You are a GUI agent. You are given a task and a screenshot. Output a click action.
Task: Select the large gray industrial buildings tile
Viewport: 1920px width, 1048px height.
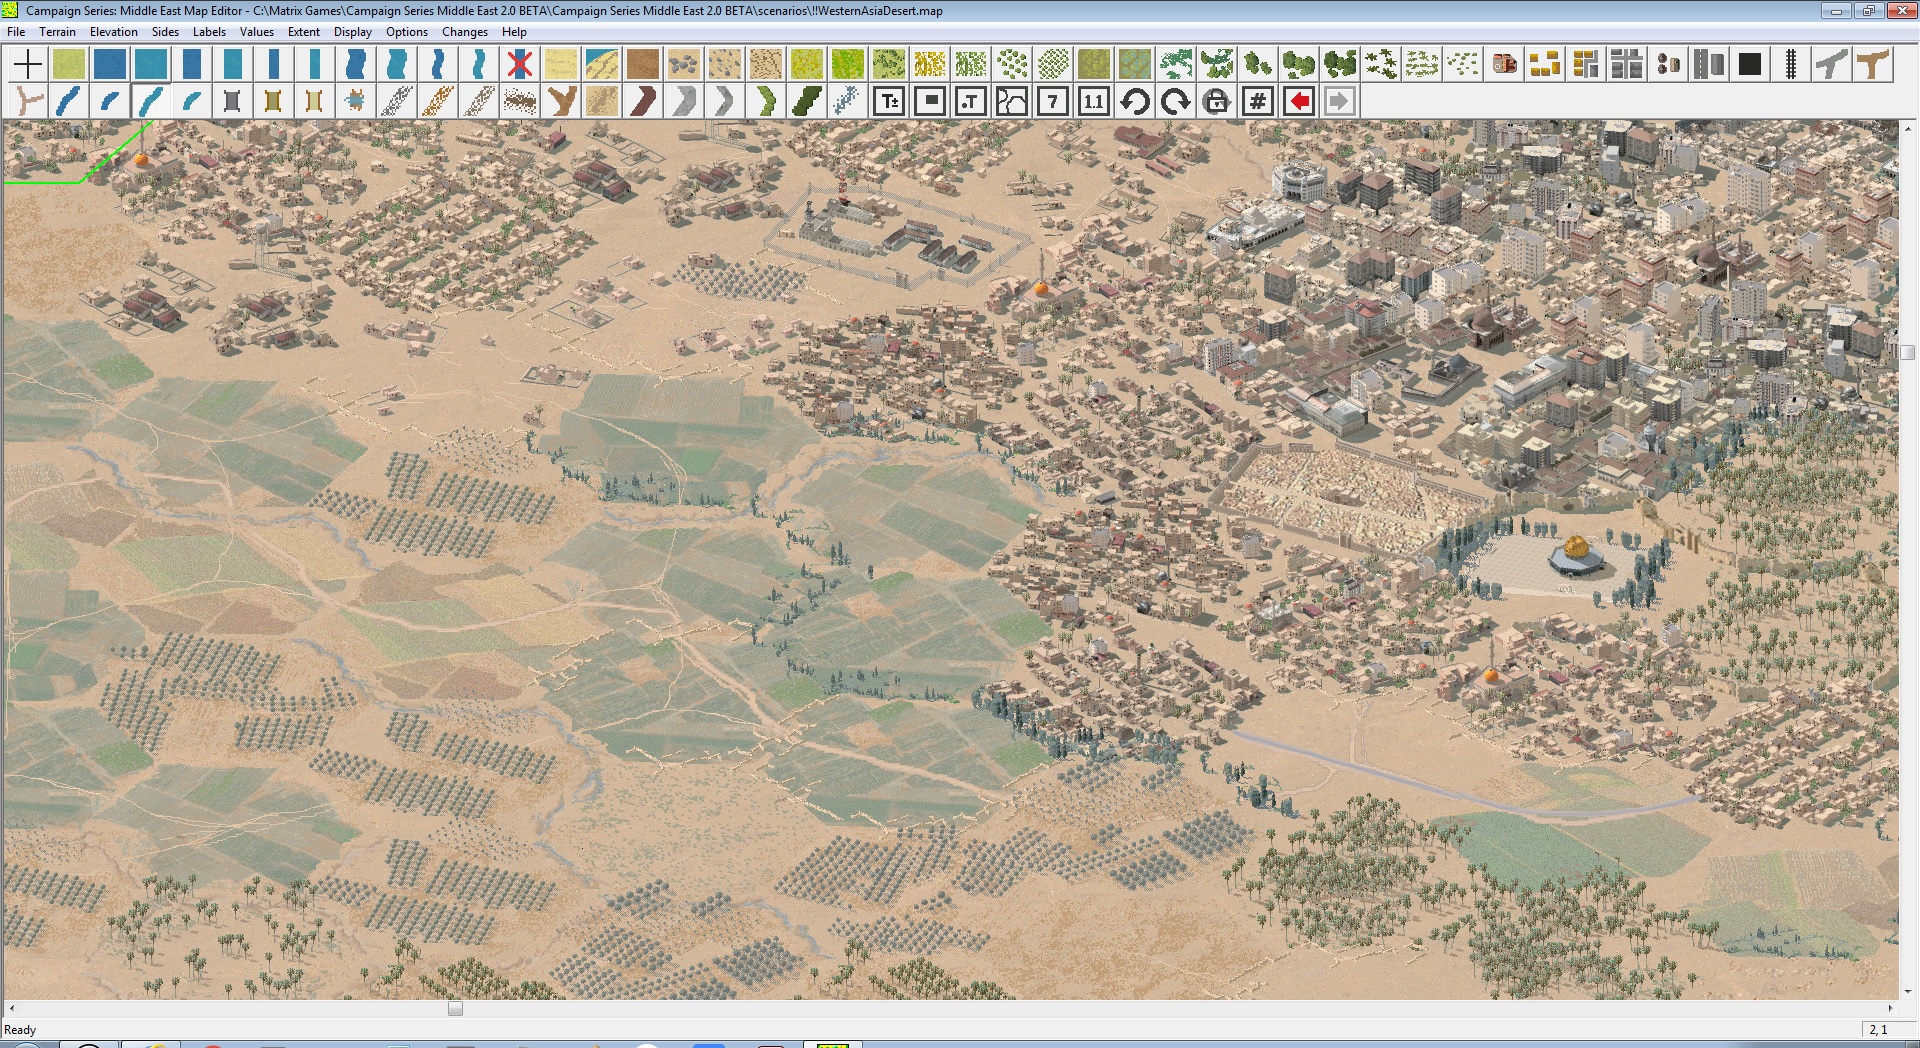1708,64
